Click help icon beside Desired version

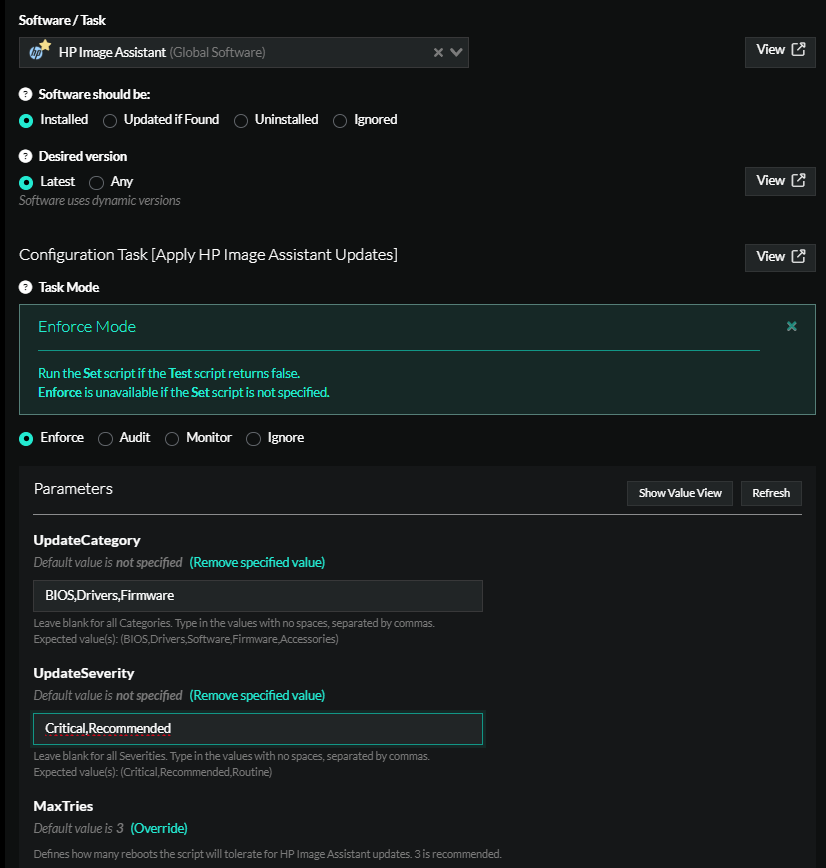coord(25,156)
